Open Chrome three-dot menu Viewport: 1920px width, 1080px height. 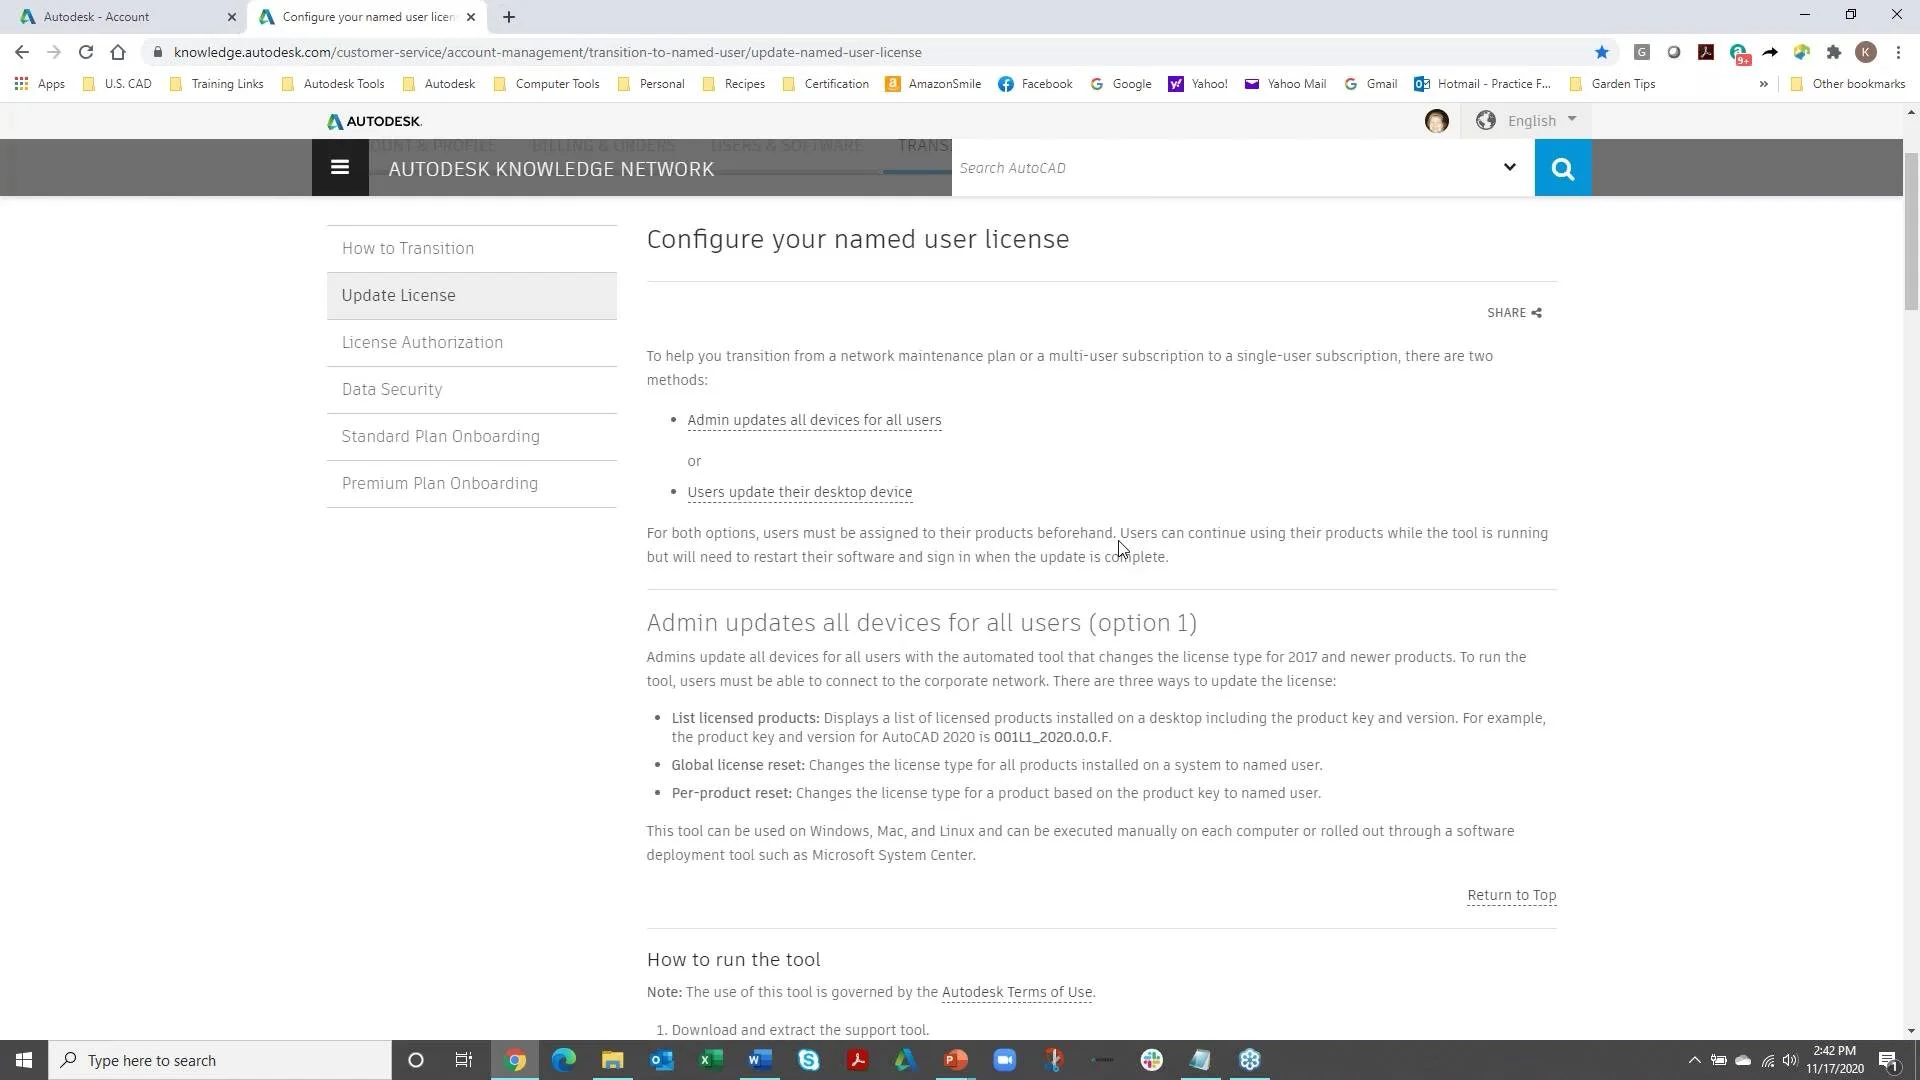pyautogui.click(x=1898, y=52)
